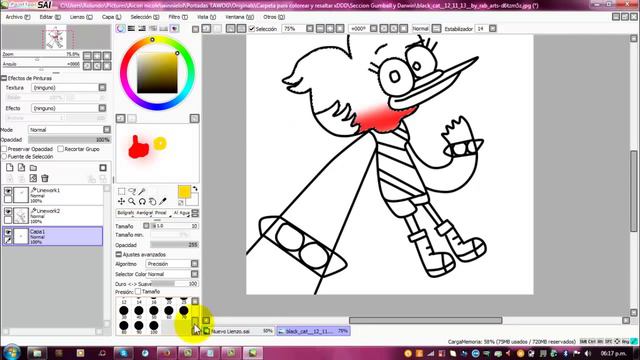
Task: Click toolbar zoom out minus button
Action: [x=320, y=29]
